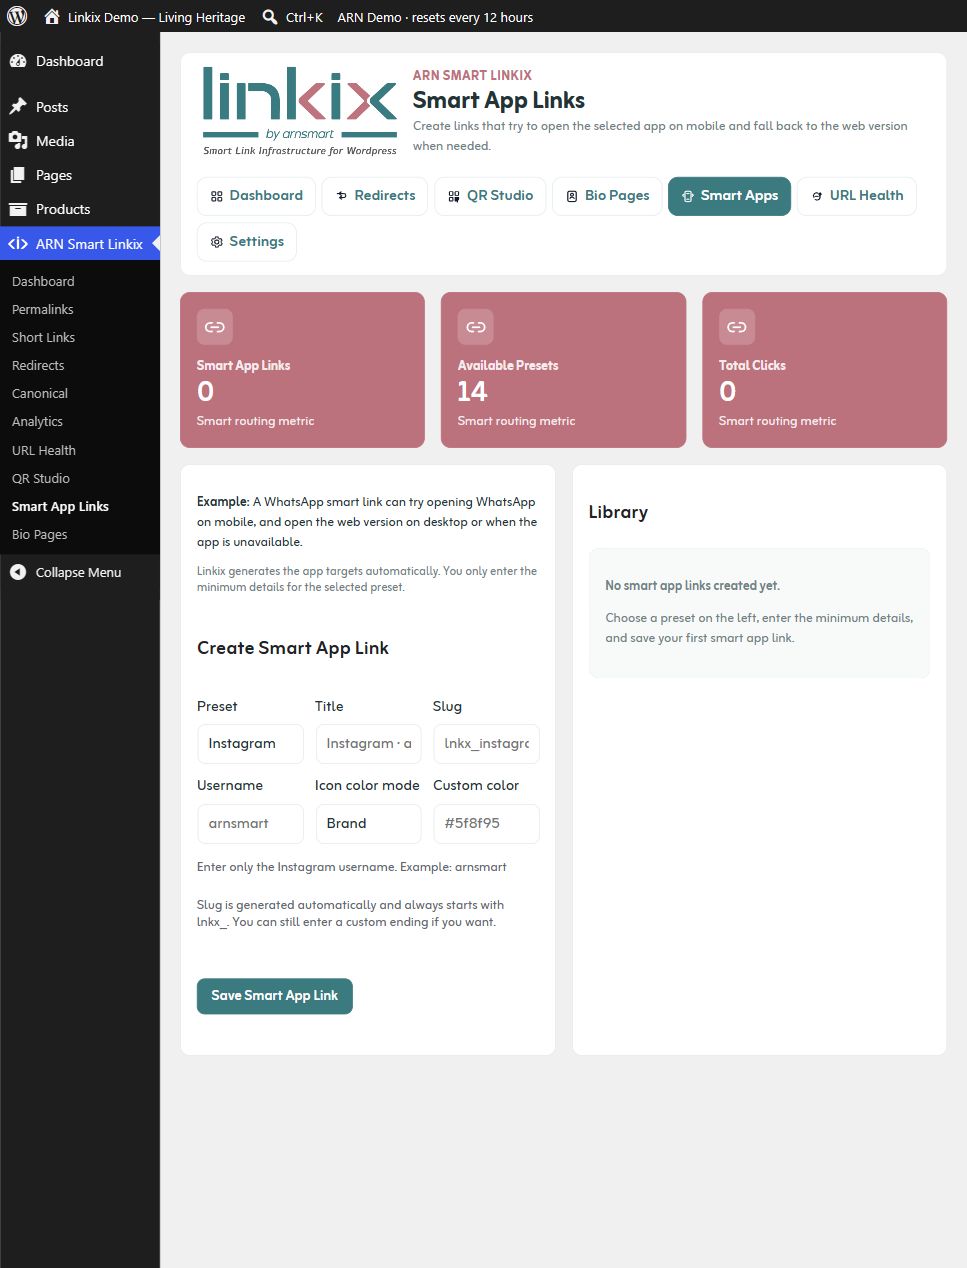Open the top Dashboard menu item
The width and height of the screenshot is (967, 1268).
pyautogui.click(x=80, y=61)
